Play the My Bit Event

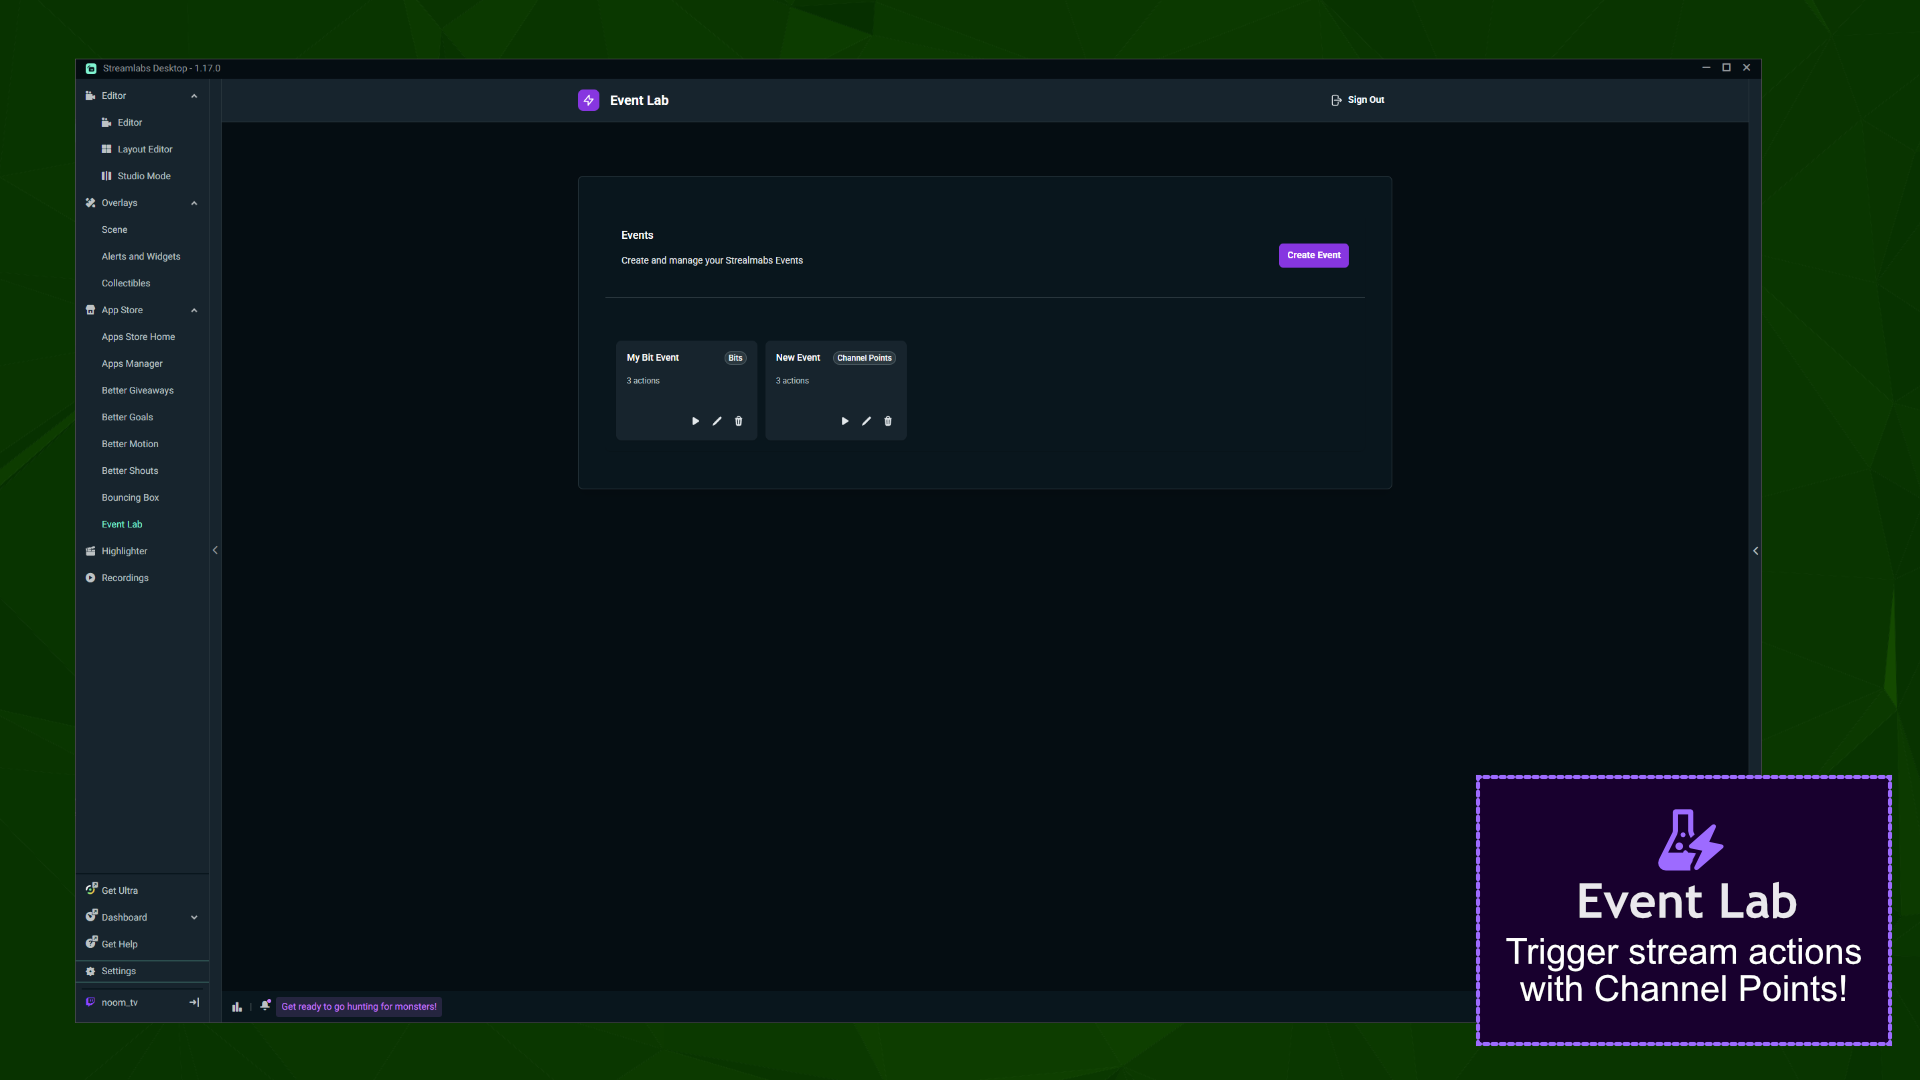pos(695,421)
